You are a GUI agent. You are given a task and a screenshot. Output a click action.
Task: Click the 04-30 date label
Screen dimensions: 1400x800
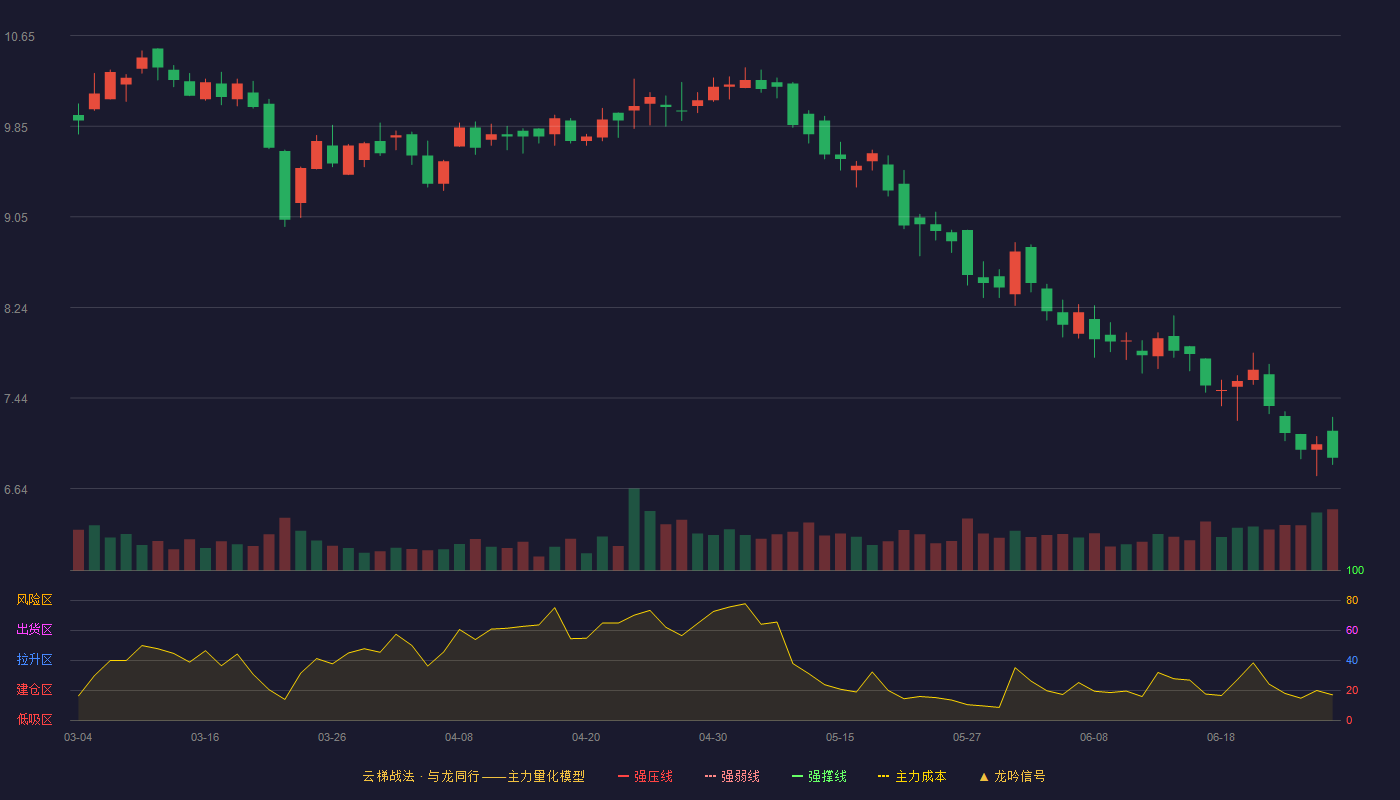[713, 737]
